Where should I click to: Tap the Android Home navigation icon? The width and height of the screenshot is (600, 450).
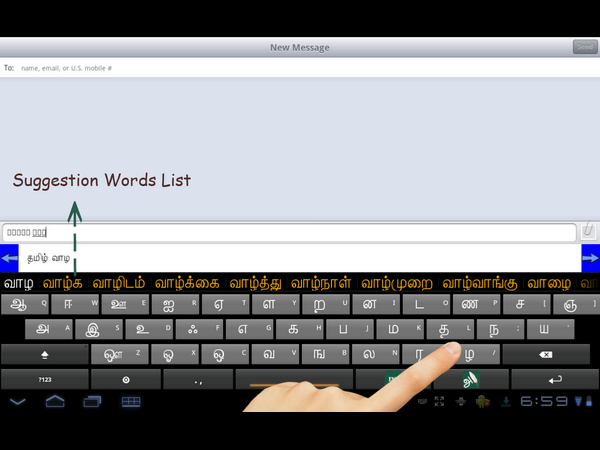click(x=55, y=402)
